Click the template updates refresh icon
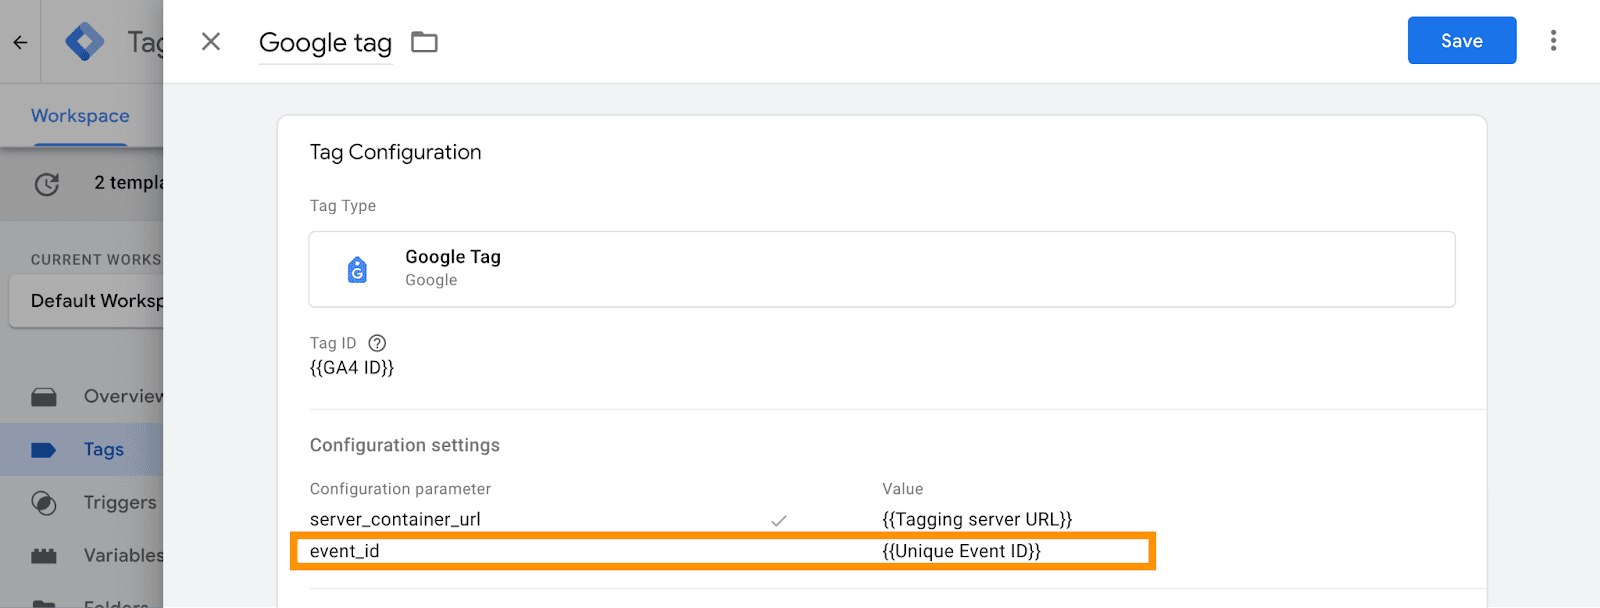The width and height of the screenshot is (1600, 608). (47, 184)
